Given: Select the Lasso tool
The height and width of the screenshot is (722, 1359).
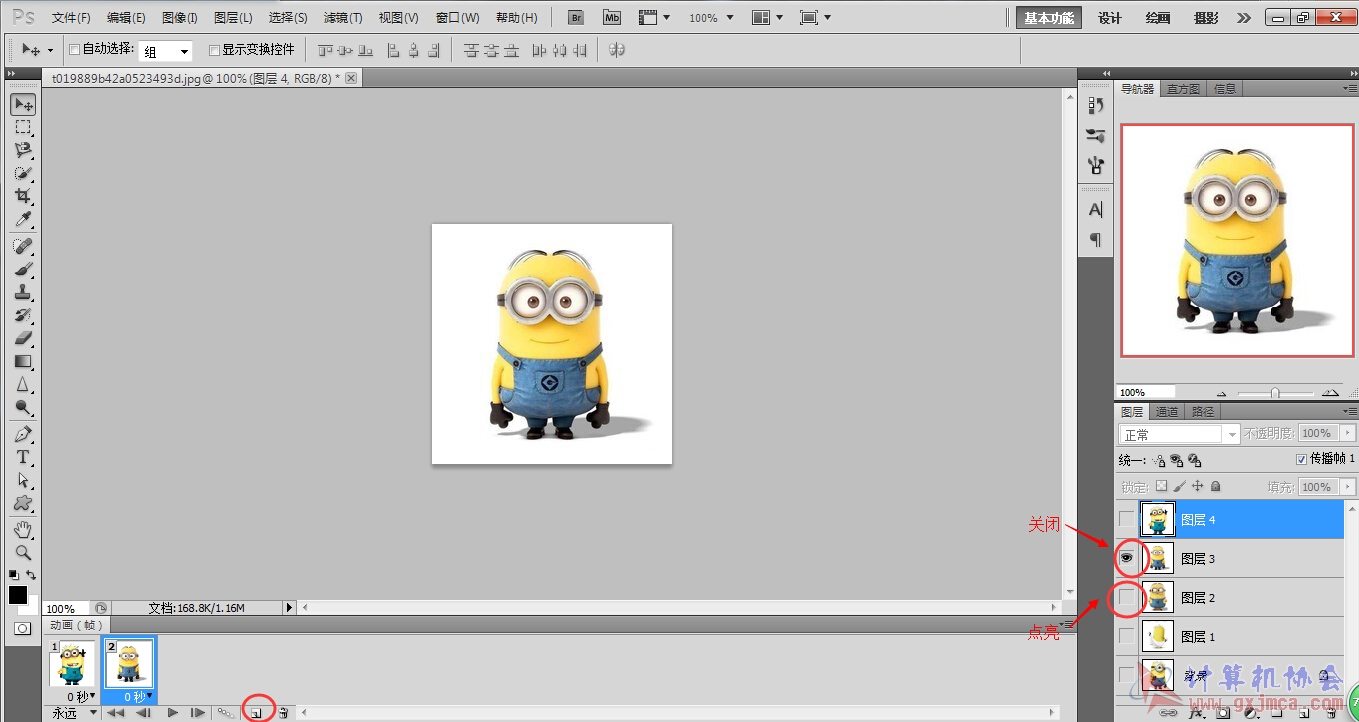Looking at the screenshot, I should coord(23,150).
